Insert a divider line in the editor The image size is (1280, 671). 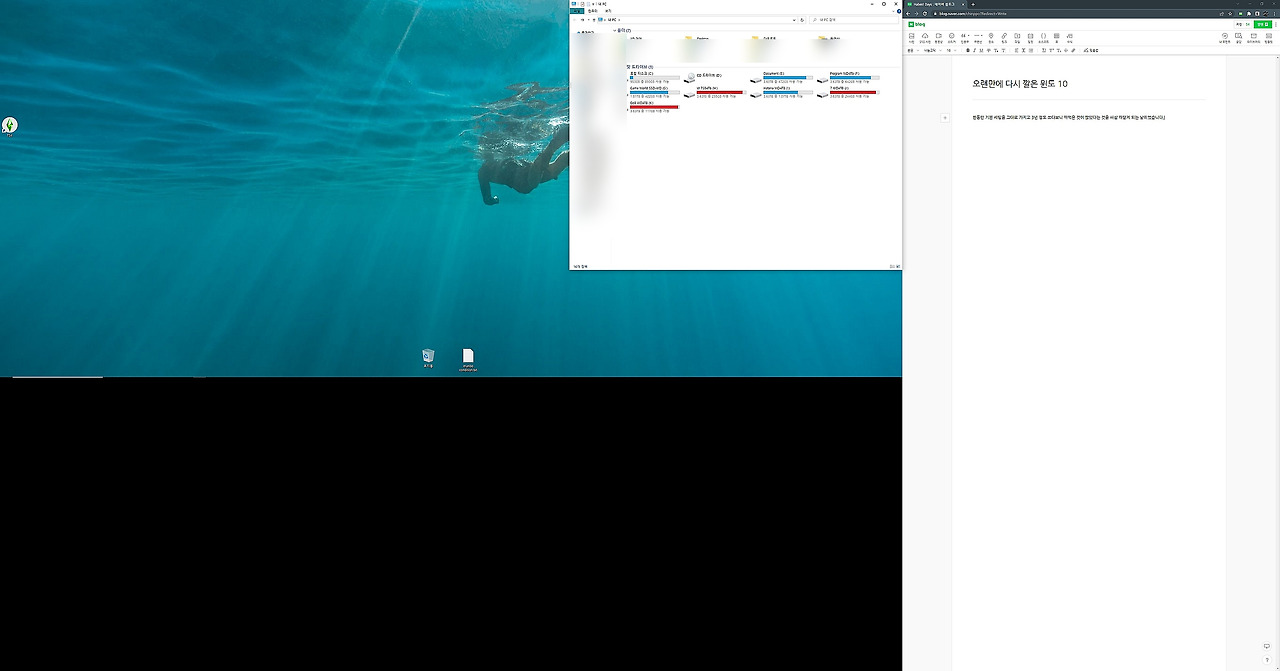point(978,38)
